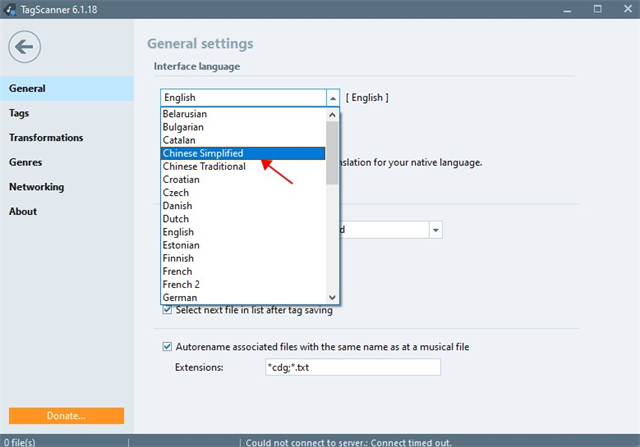Image resolution: width=640 pixels, height=447 pixels.
Task: Go to Networking settings
Action: pos(36,187)
